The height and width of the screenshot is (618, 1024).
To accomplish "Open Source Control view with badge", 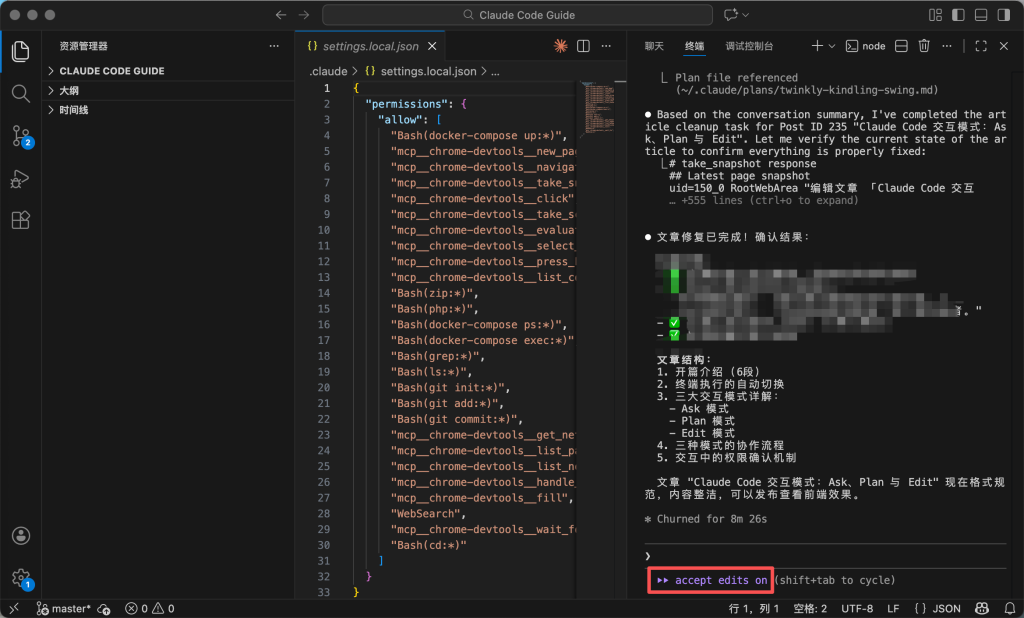I will [20, 136].
